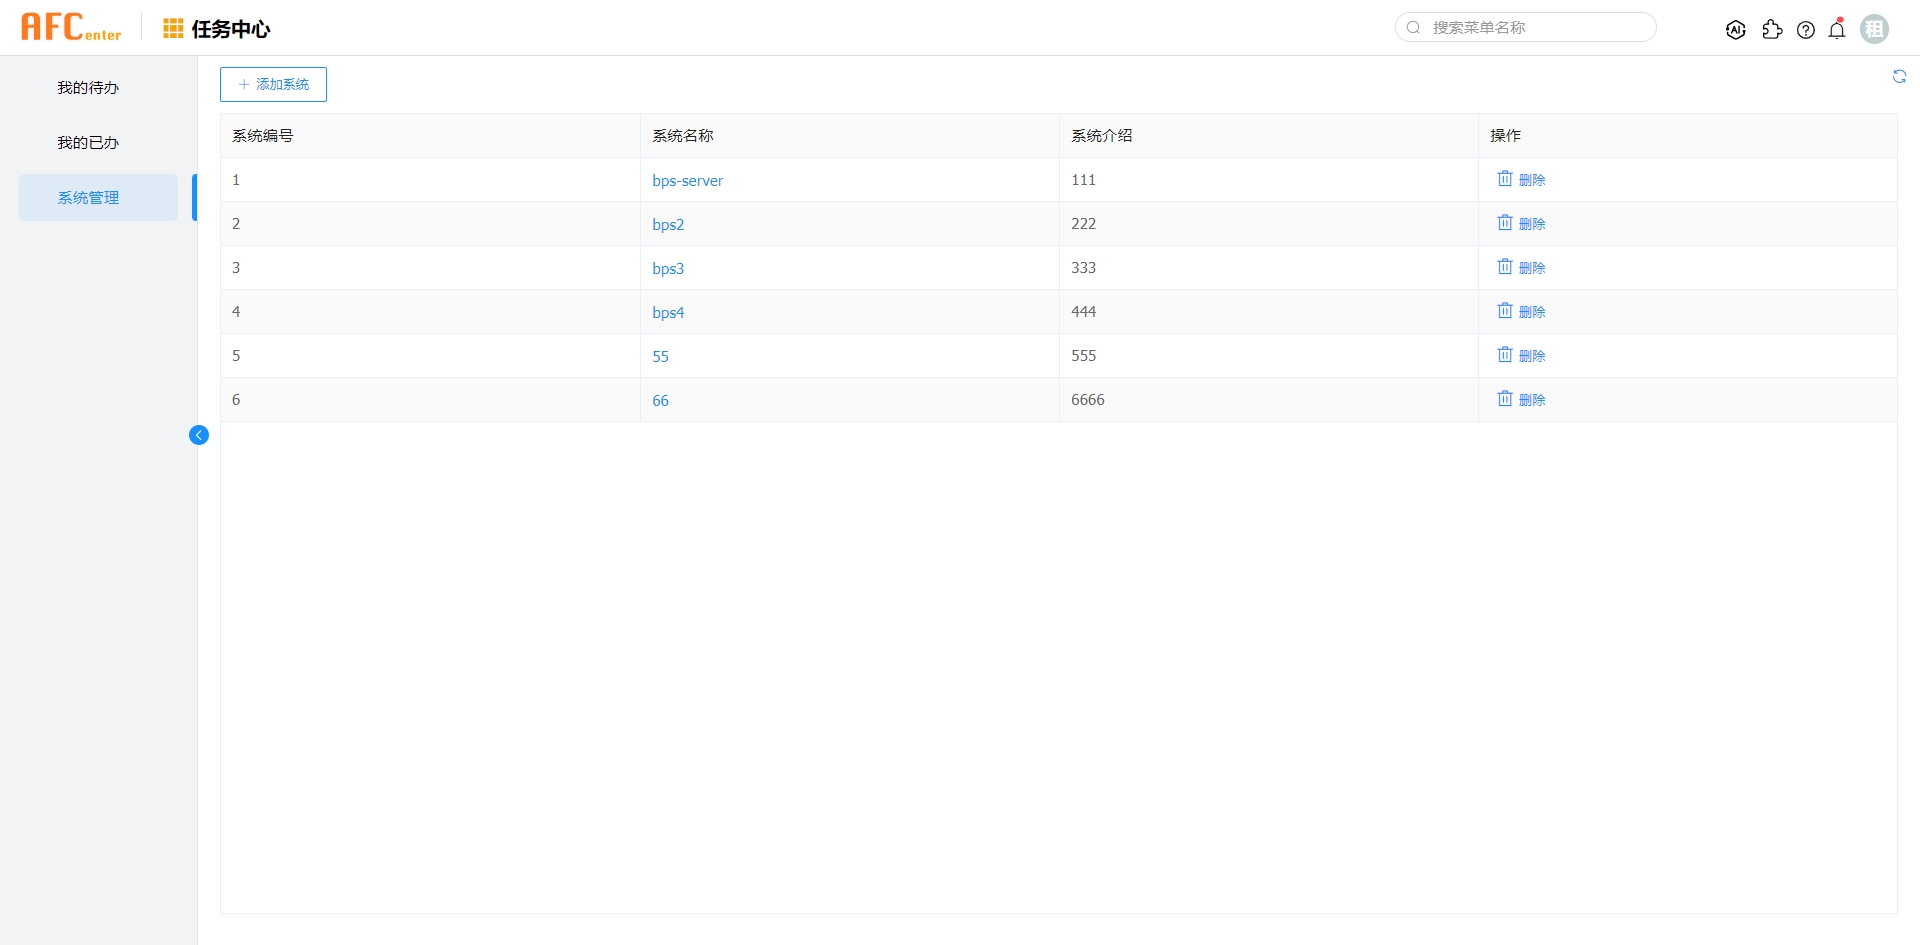Viewport: 1920px width, 945px height.
Task: Select 系统管理 in the sidebar
Action: tap(88, 197)
